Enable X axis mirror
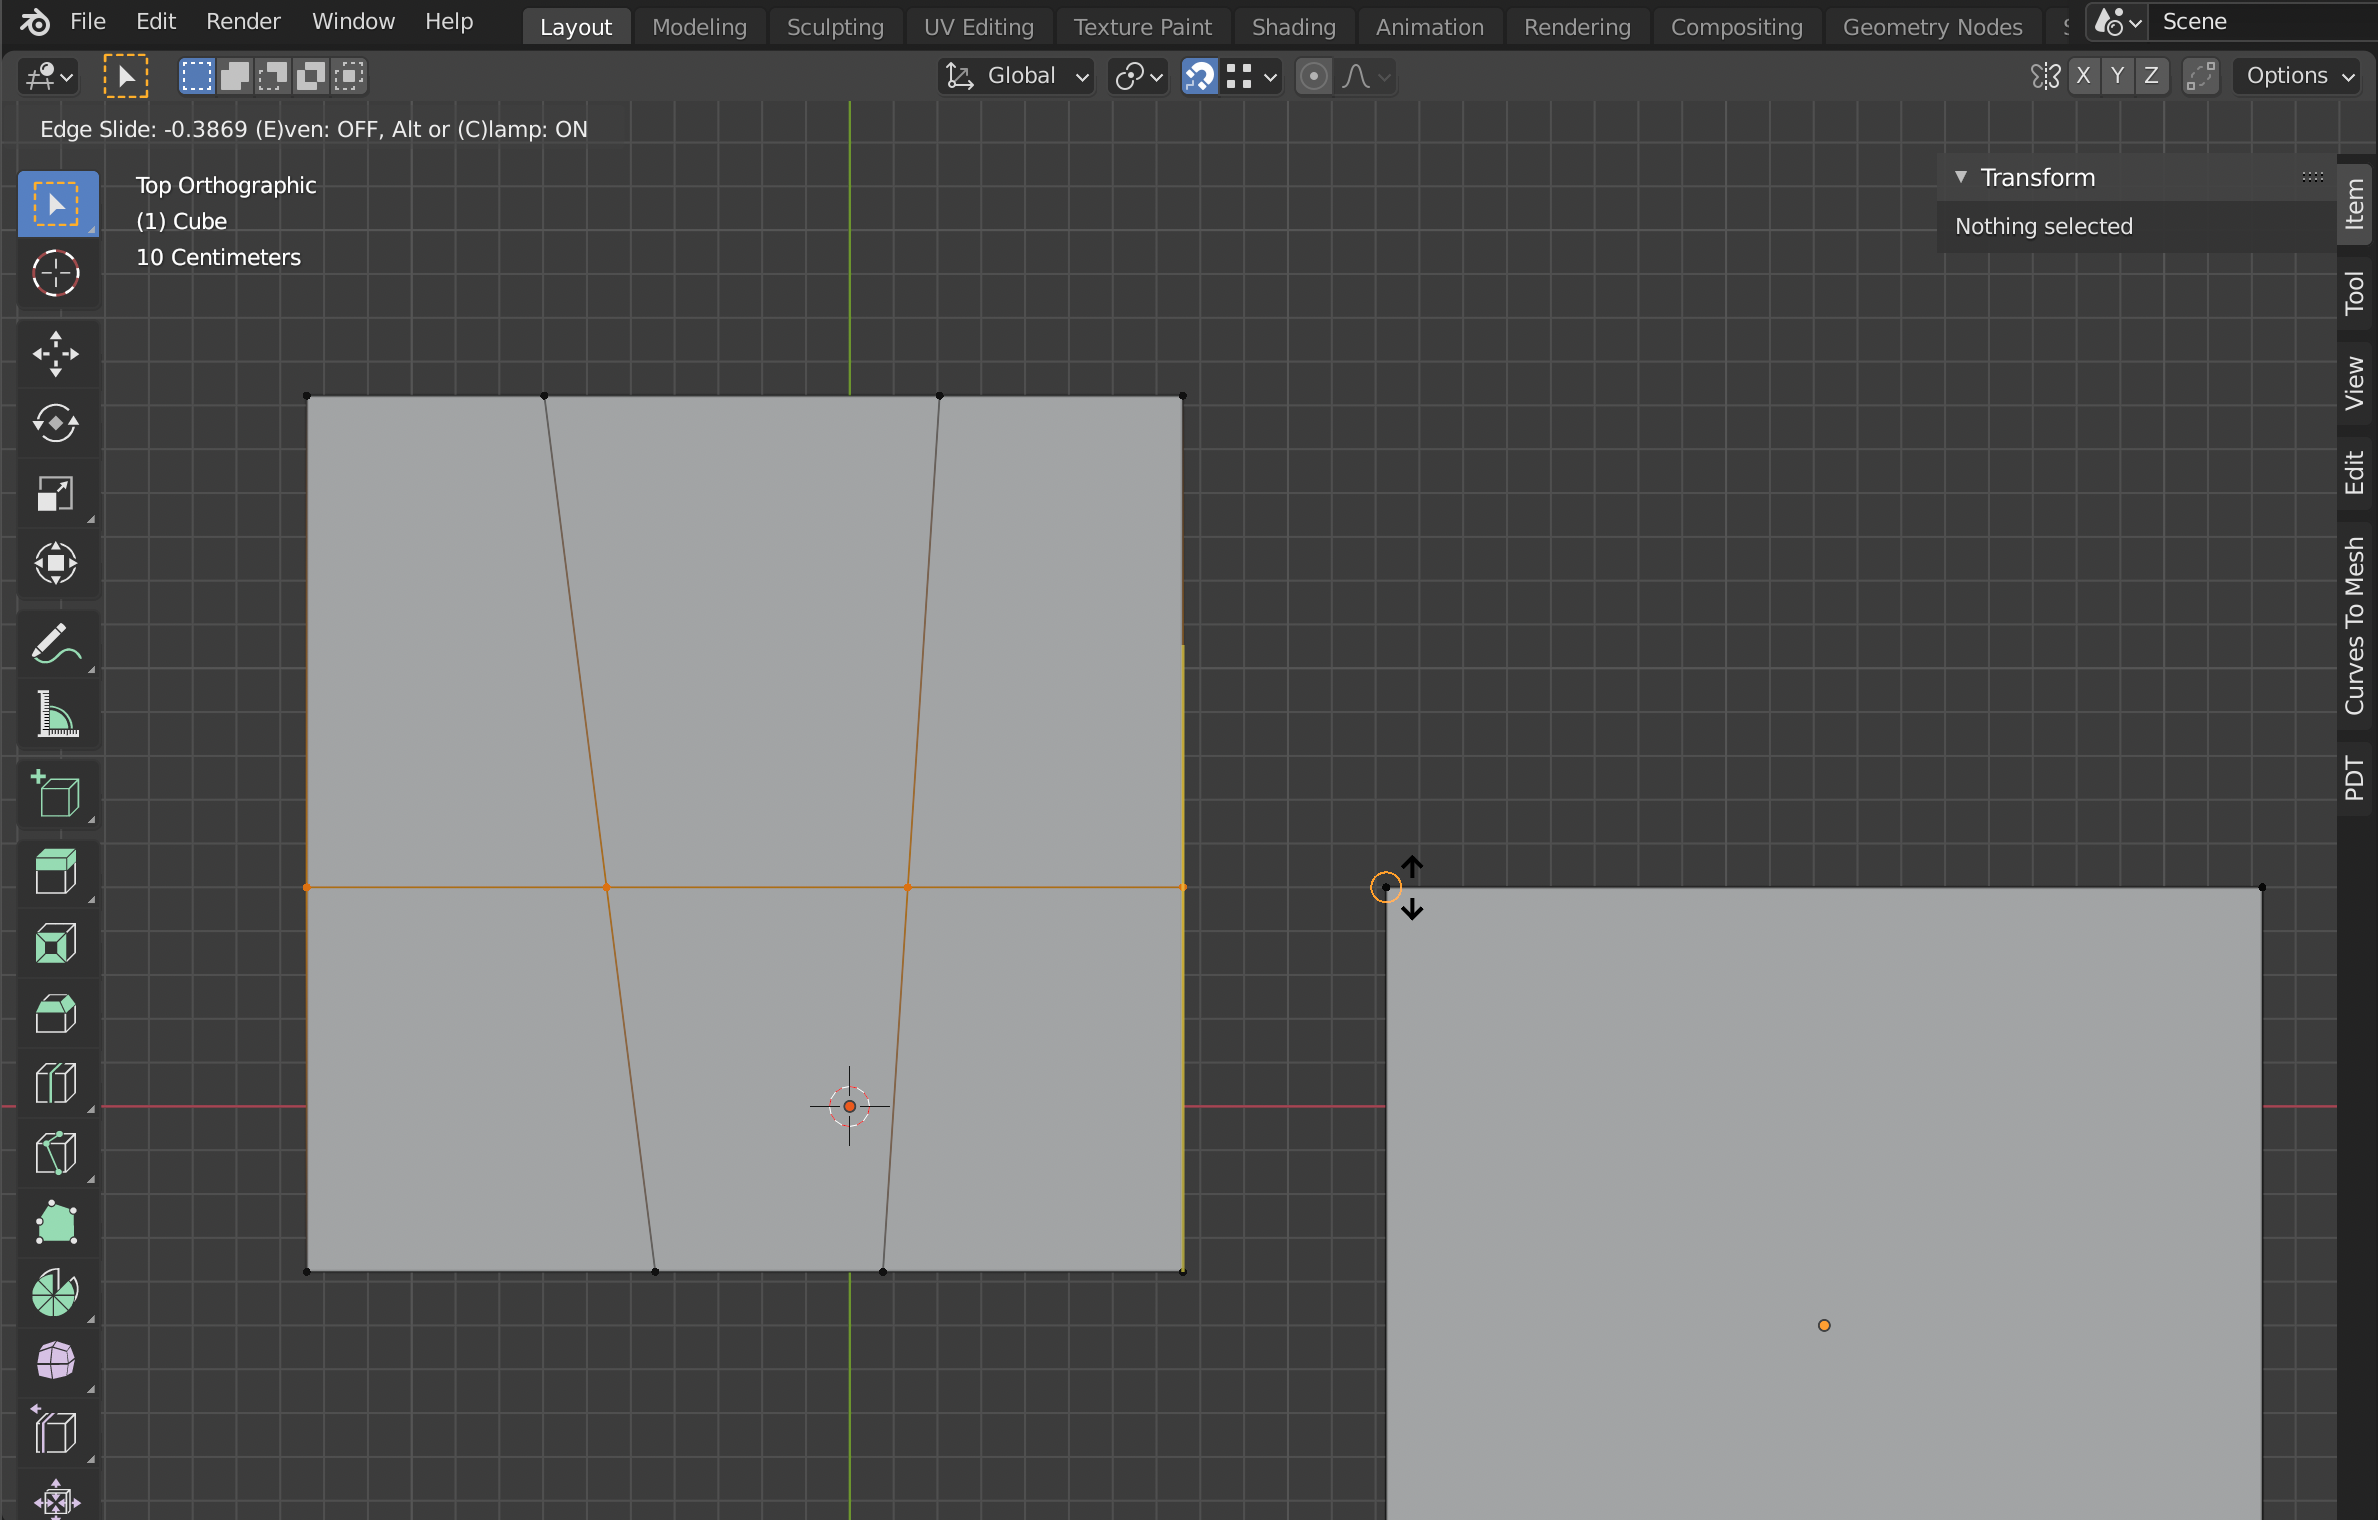 click(2083, 76)
